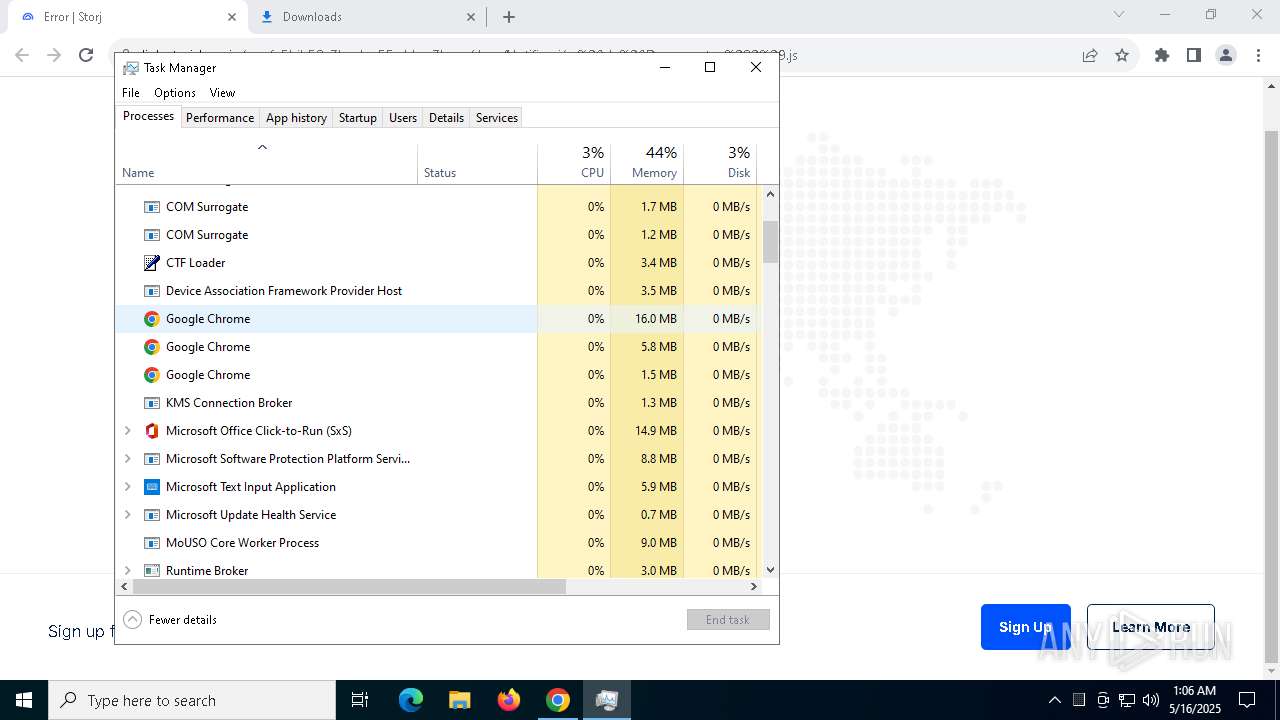Expand Microsoft Update Health Service group
The image size is (1280, 720).
[127, 515]
